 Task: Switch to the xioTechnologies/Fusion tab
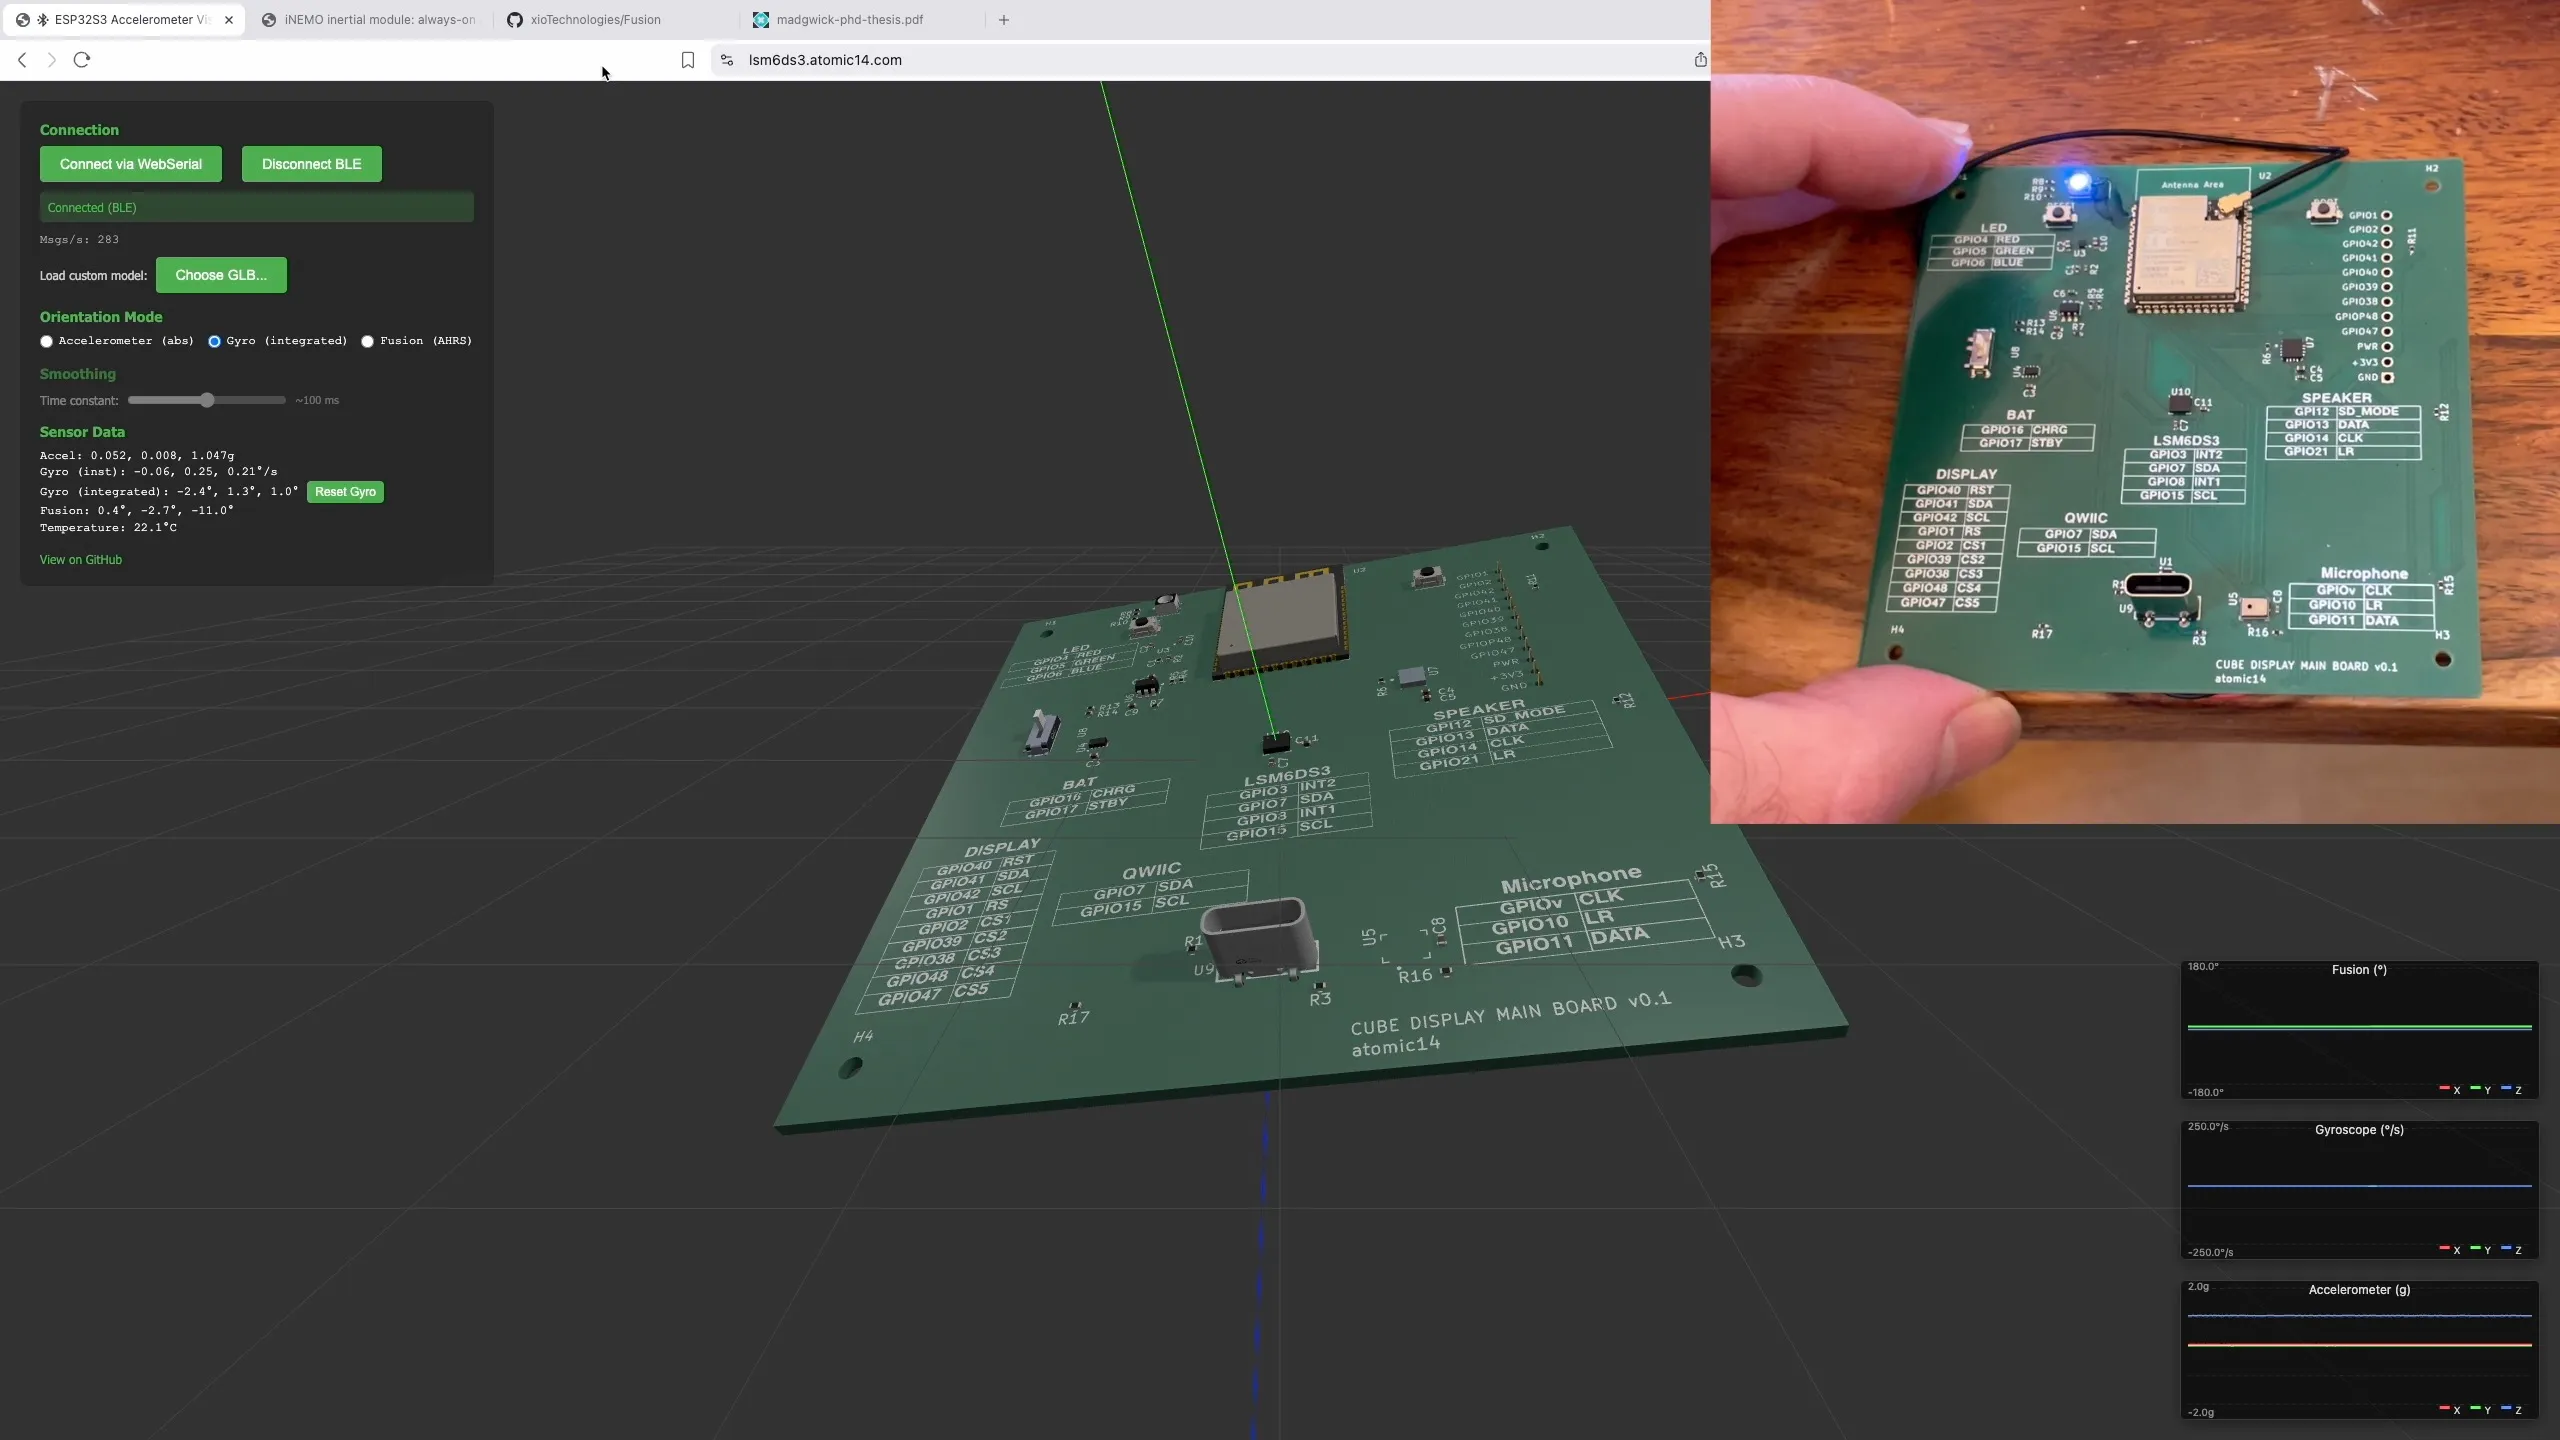pos(594,19)
